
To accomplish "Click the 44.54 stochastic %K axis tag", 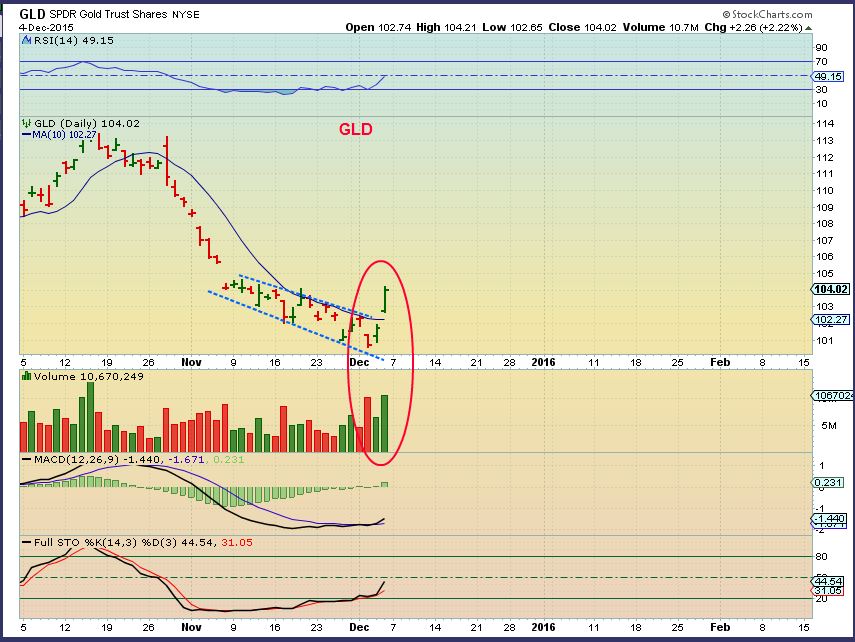I will [828, 581].
